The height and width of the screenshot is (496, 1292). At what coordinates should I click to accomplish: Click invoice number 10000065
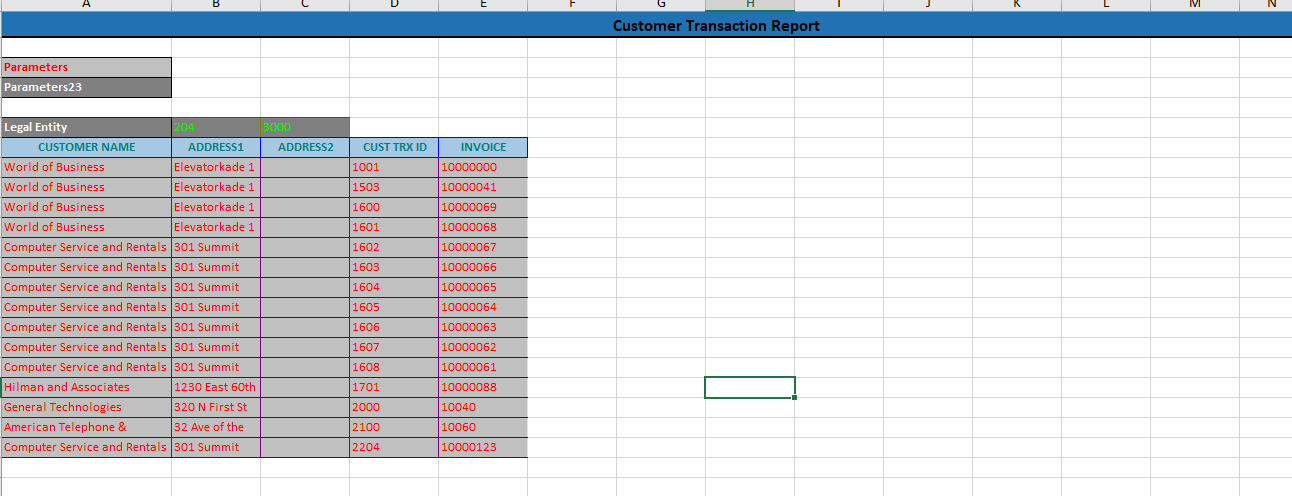483,287
